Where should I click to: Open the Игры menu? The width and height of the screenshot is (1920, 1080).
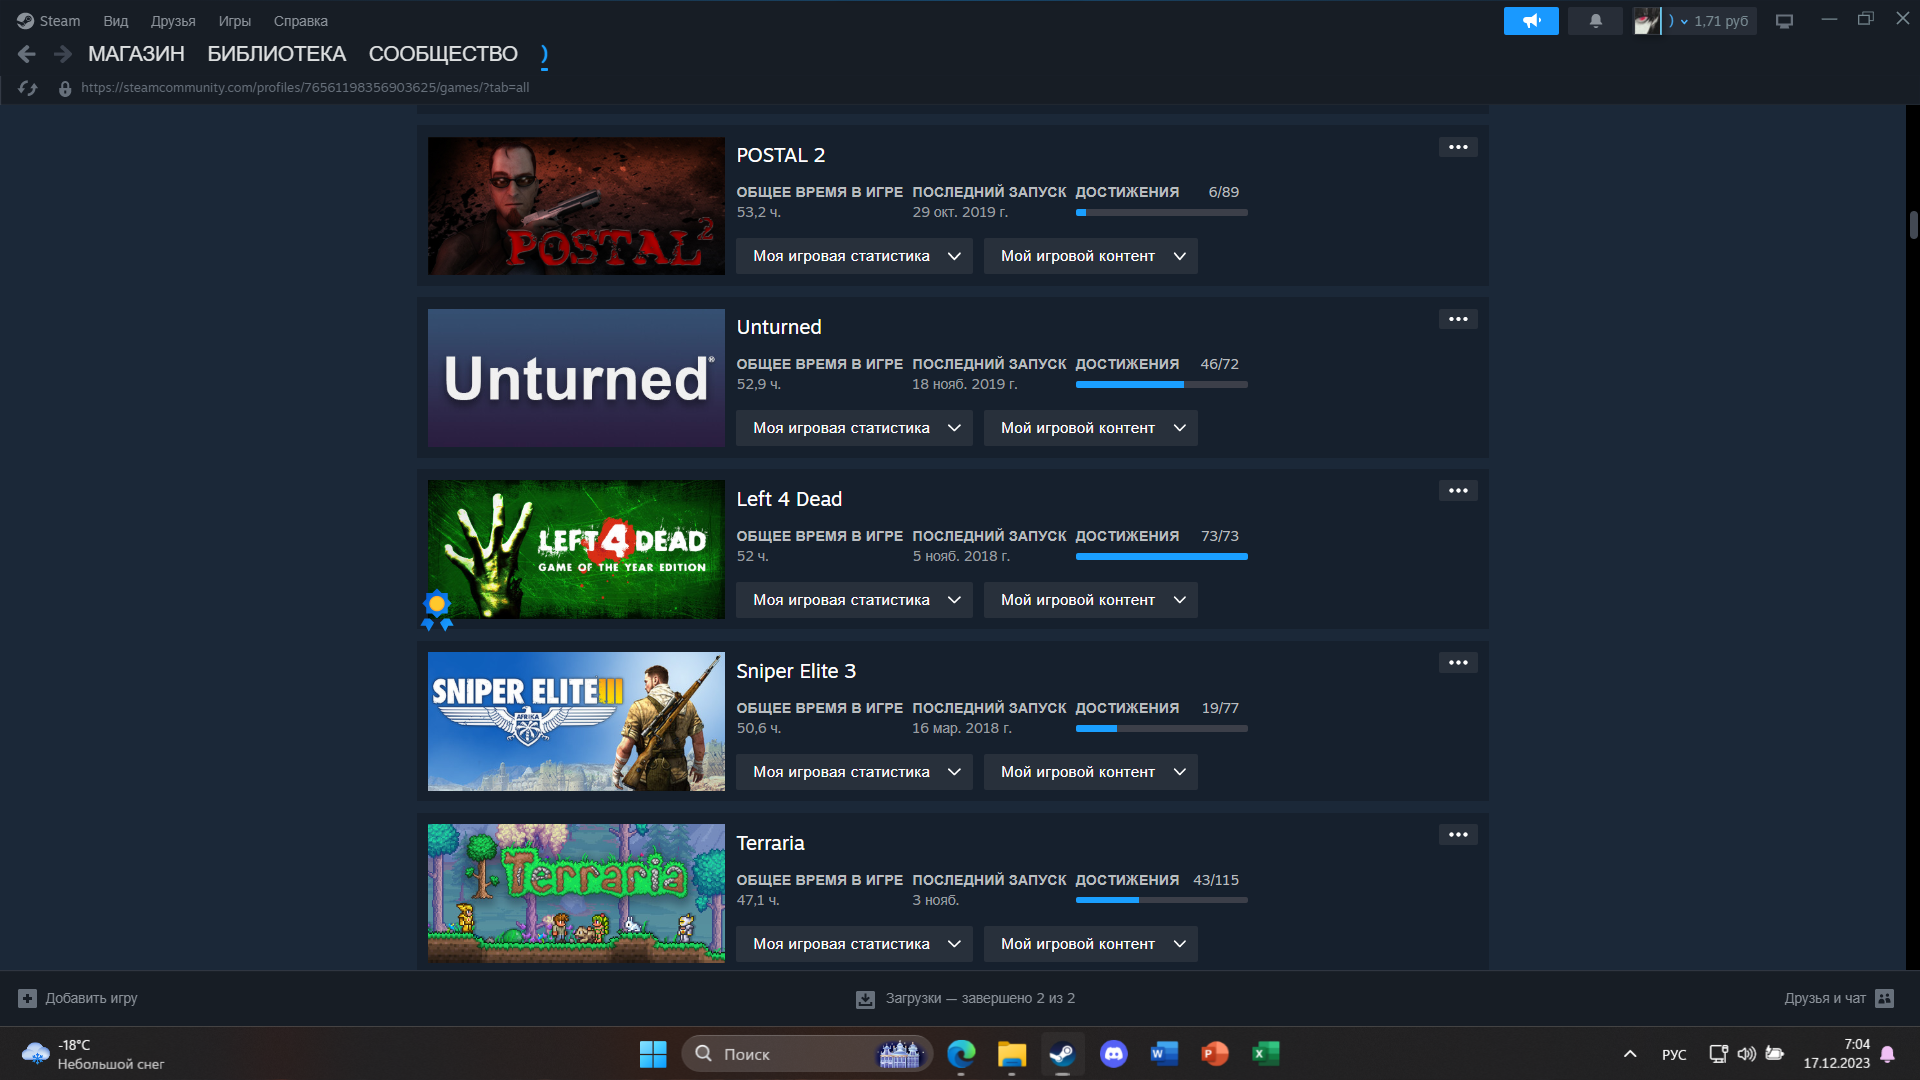pos(235,21)
